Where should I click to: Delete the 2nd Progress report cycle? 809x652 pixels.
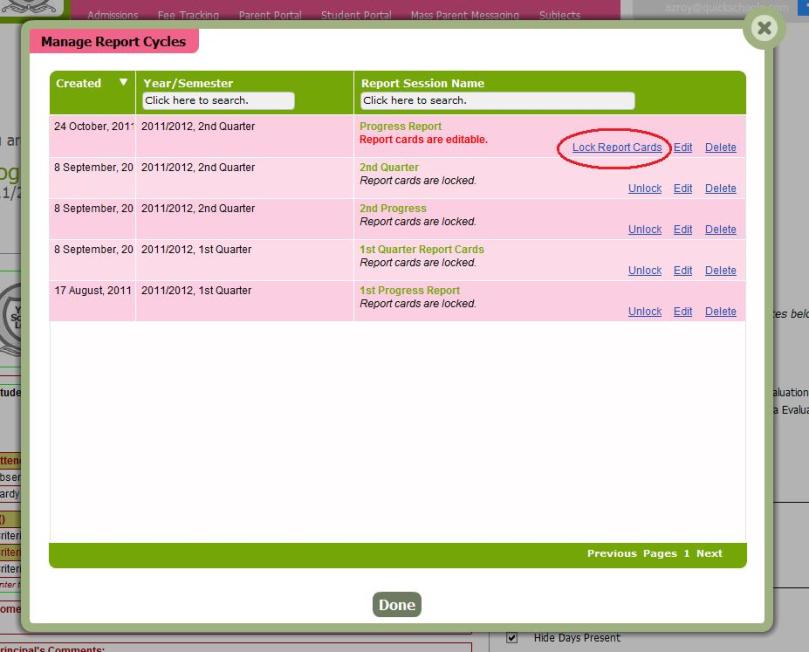click(720, 230)
